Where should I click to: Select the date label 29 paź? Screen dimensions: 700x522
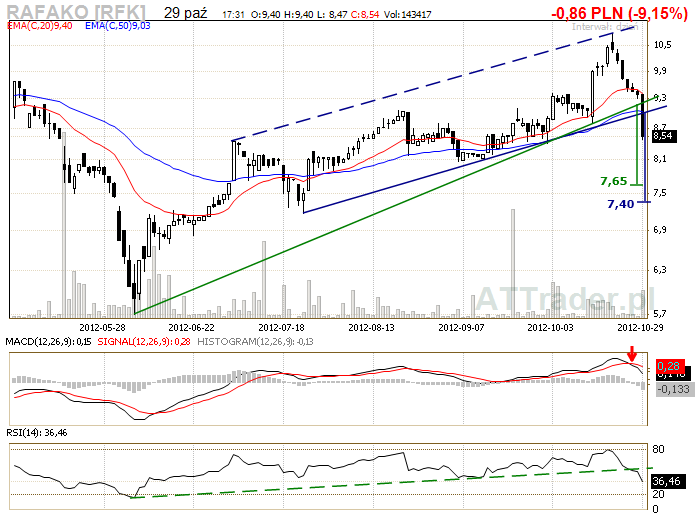[x=185, y=13]
